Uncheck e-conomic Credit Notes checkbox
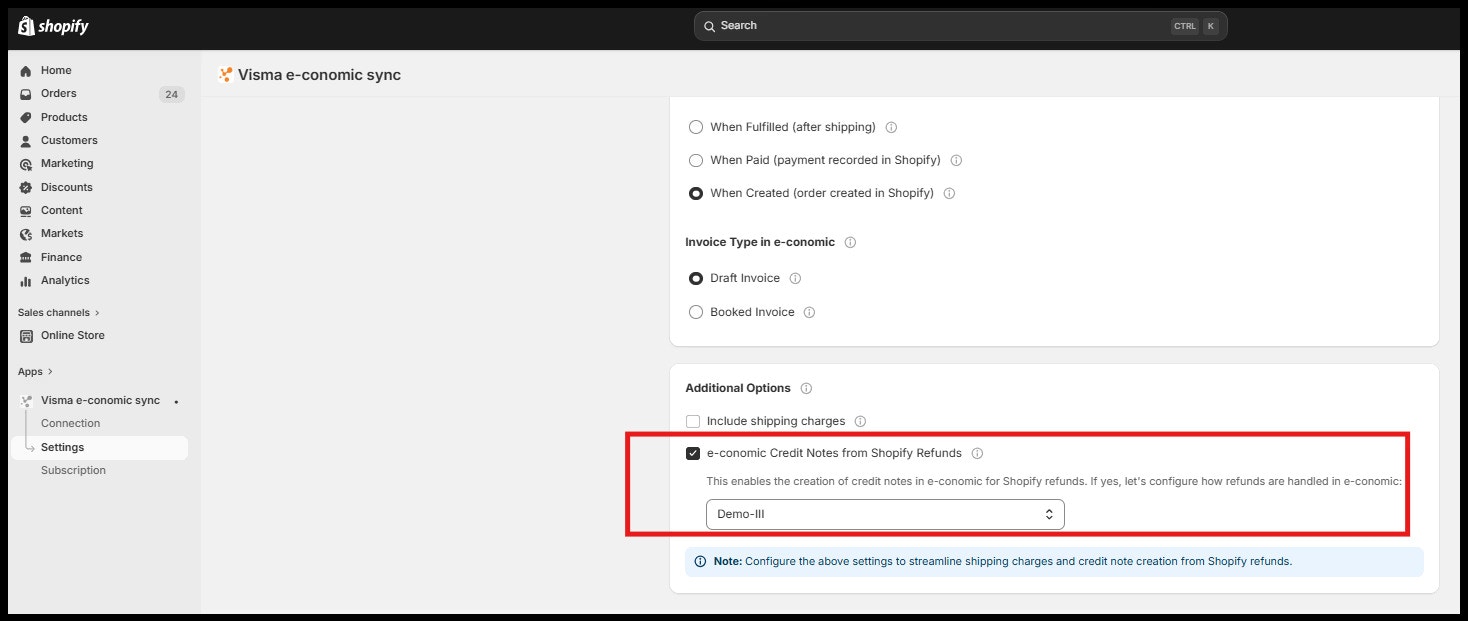This screenshot has width=1468, height=621. click(x=693, y=454)
